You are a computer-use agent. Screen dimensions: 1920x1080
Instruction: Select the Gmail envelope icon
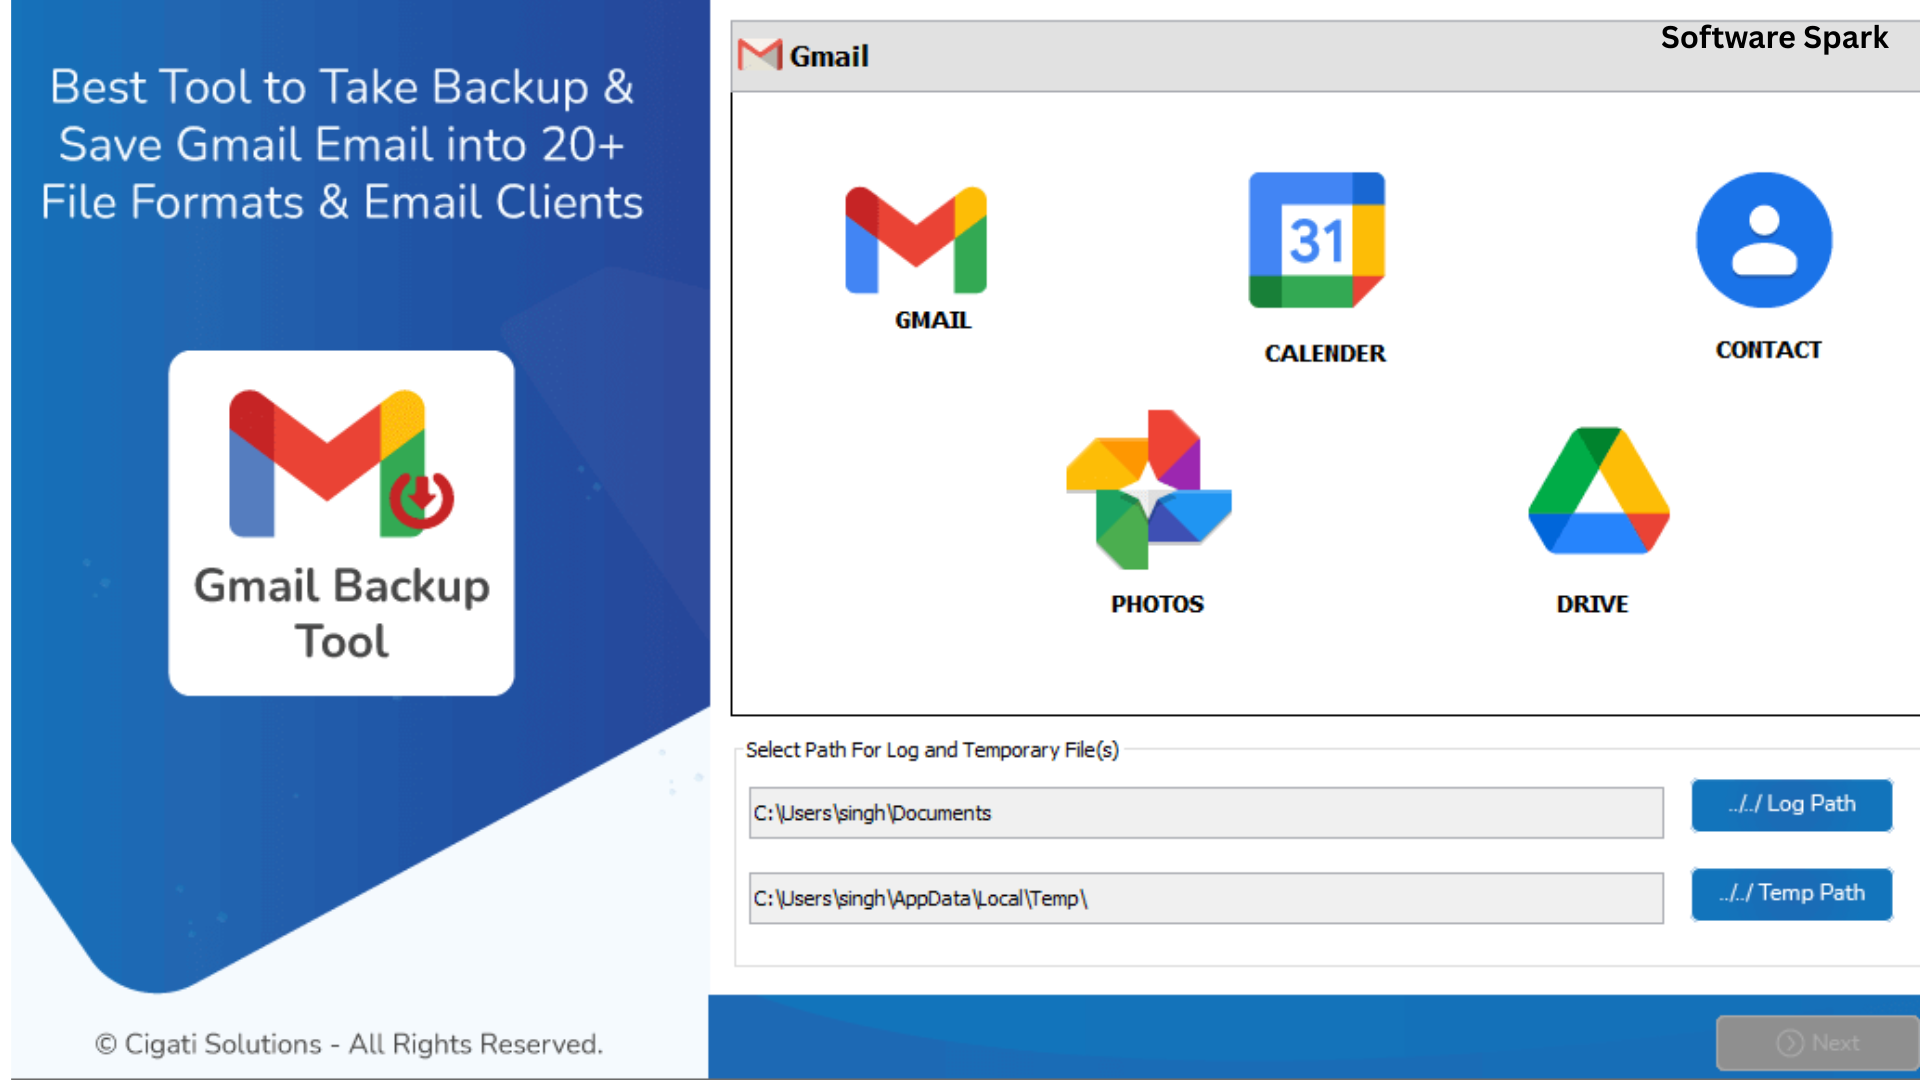click(916, 240)
